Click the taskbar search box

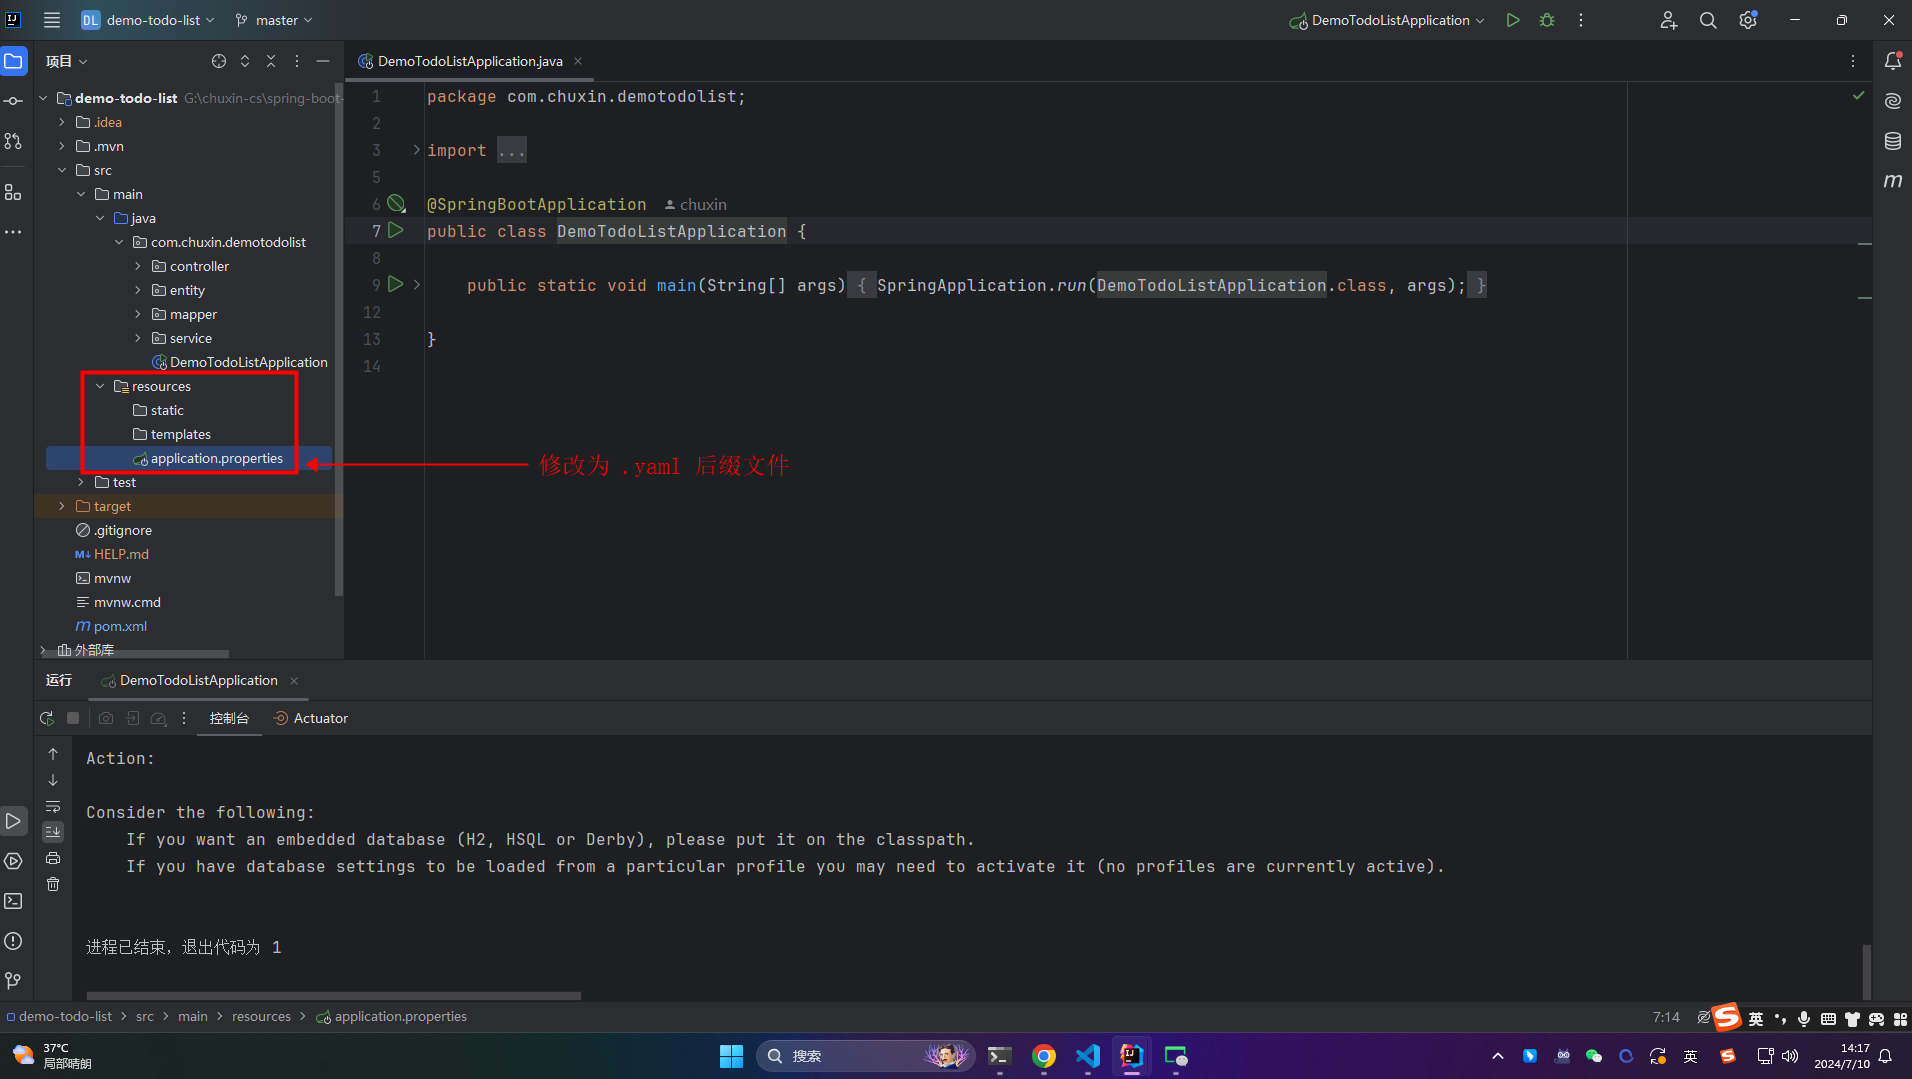pyautogui.click(x=865, y=1056)
